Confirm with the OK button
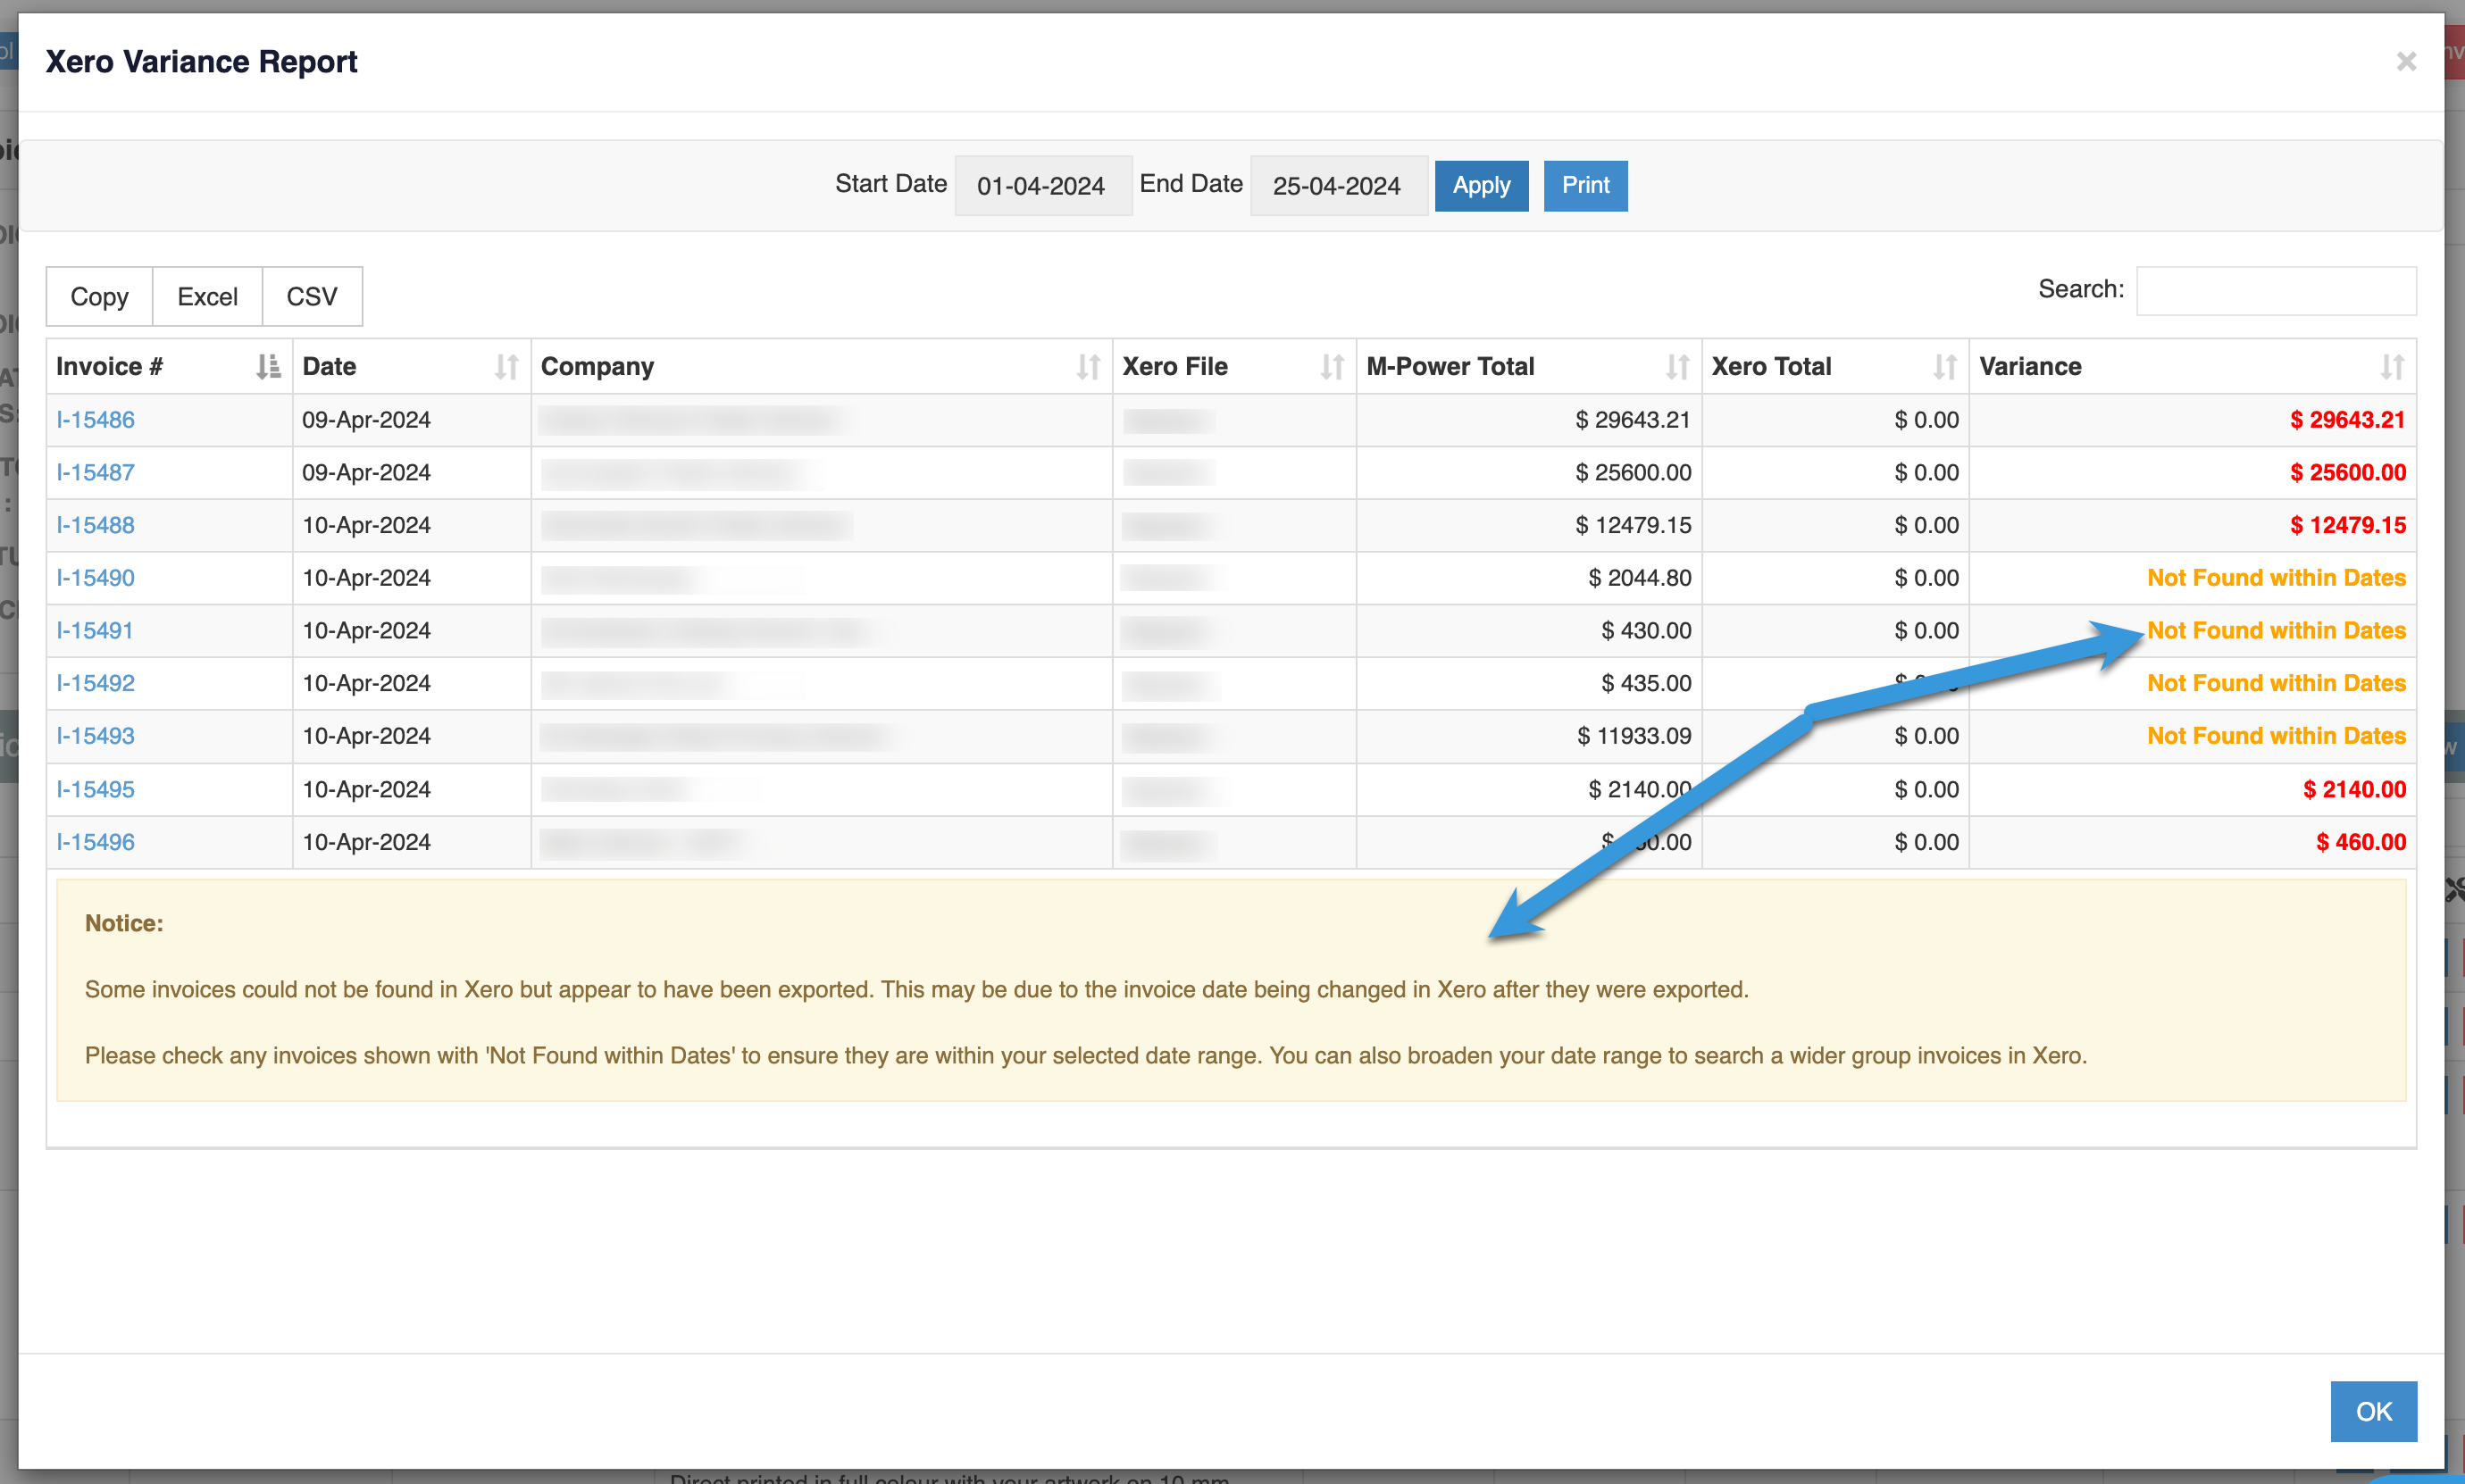The width and height of the screenshot is (2465, 1484). (x=2373, y=1411)
